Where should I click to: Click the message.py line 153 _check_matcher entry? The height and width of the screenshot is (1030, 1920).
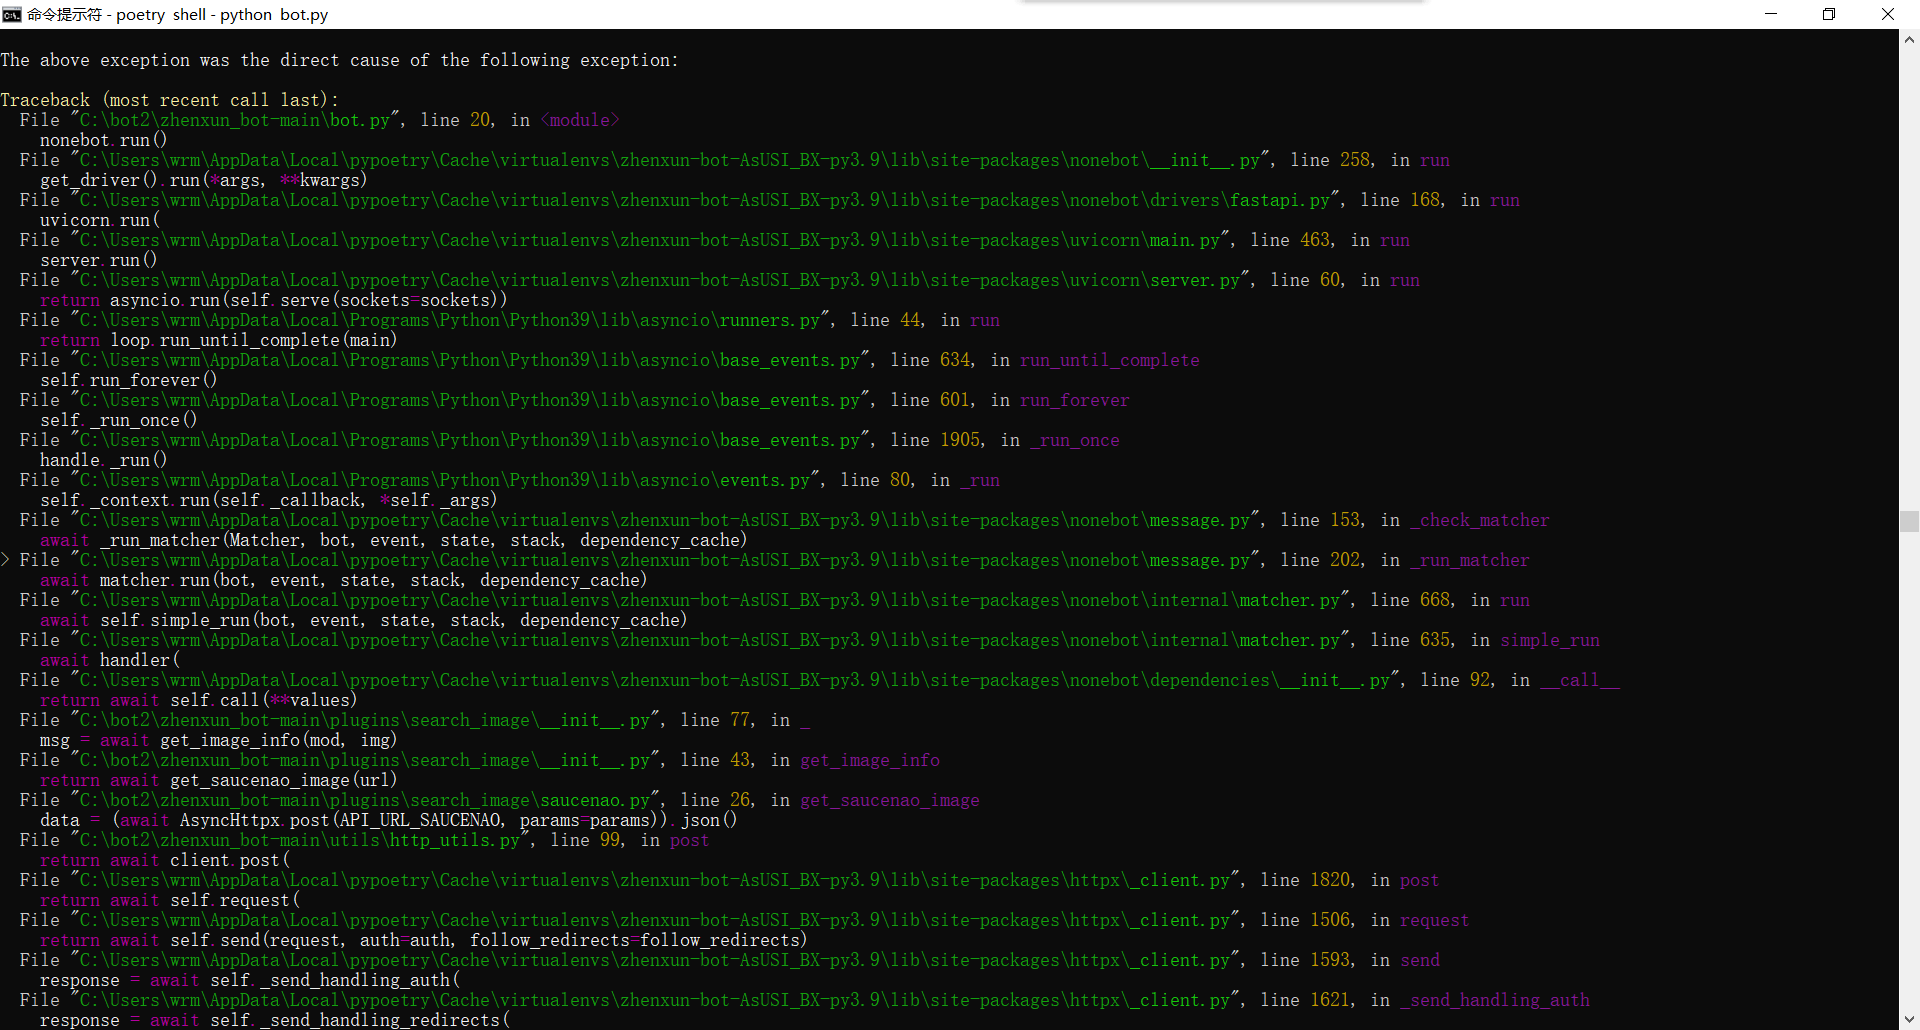(x=784, y=520)
